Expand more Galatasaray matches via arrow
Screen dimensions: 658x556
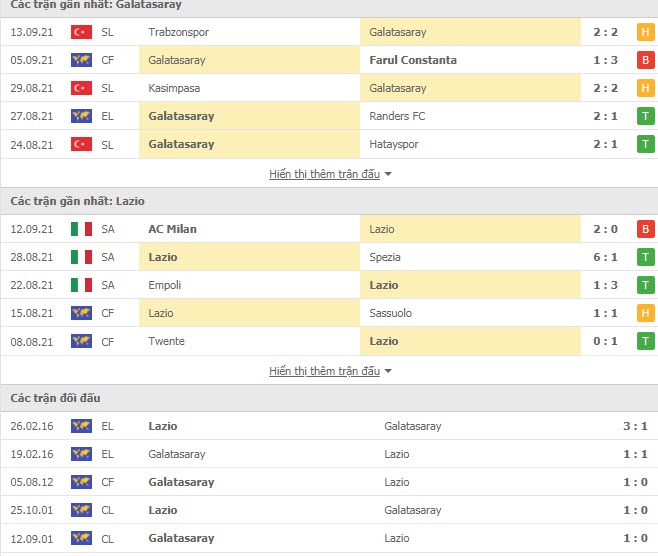pyautogui.click(x=388, y=174)
